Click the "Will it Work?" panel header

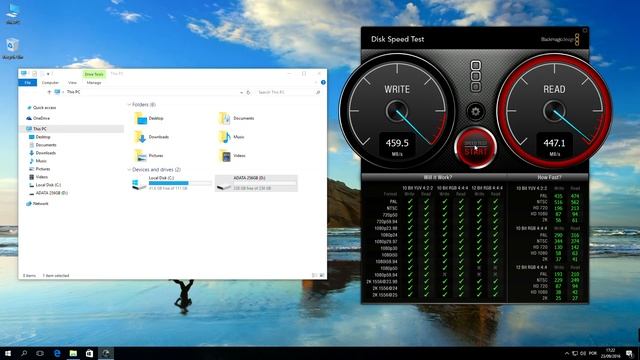click(x=438, y=177)
